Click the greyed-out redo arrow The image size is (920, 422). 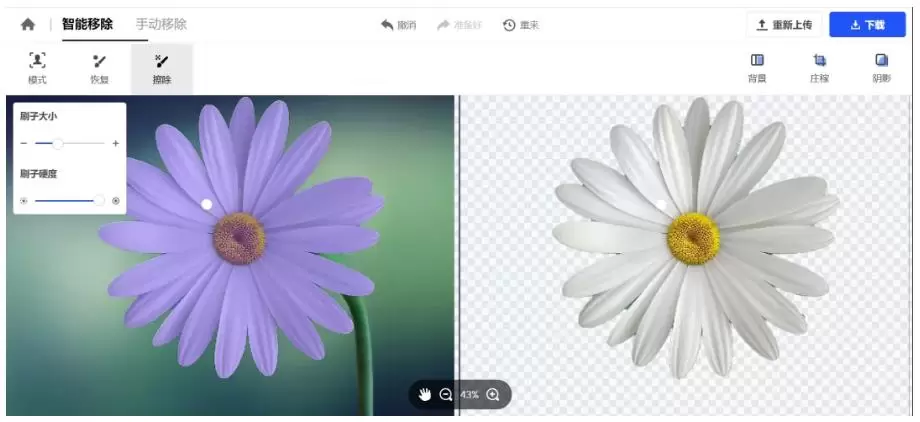click(x=443, y=25)
